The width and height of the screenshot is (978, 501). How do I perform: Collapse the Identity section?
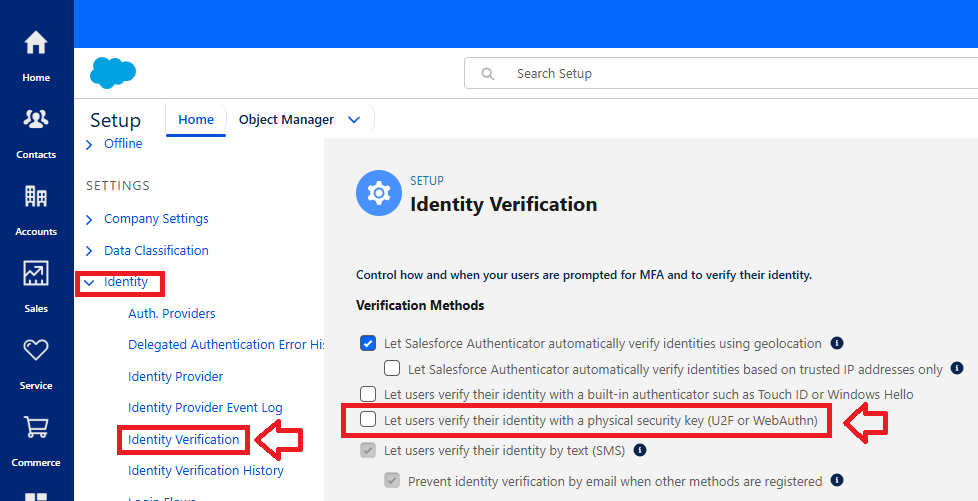click(x=90, y=283)
